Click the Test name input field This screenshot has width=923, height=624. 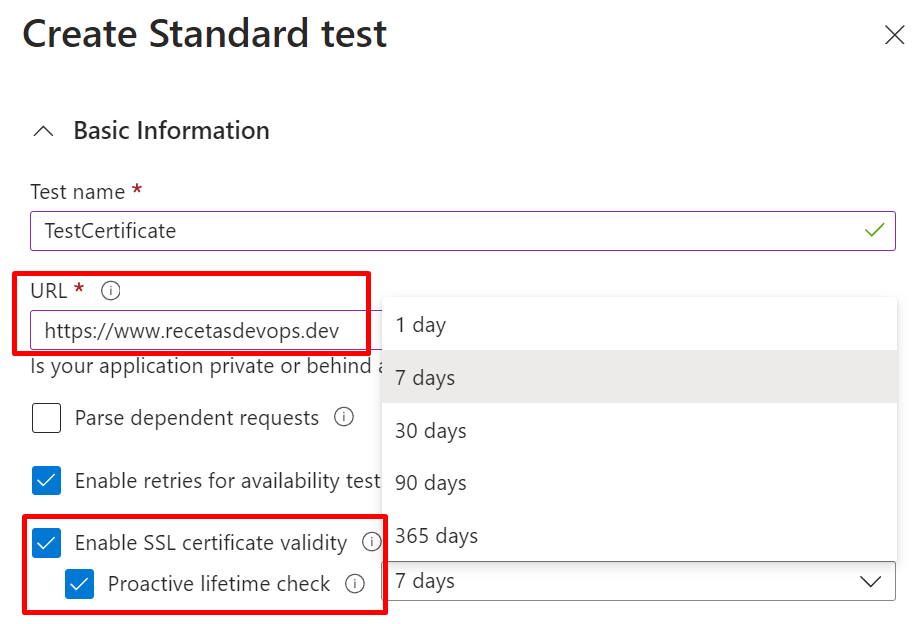coord(463,231)
